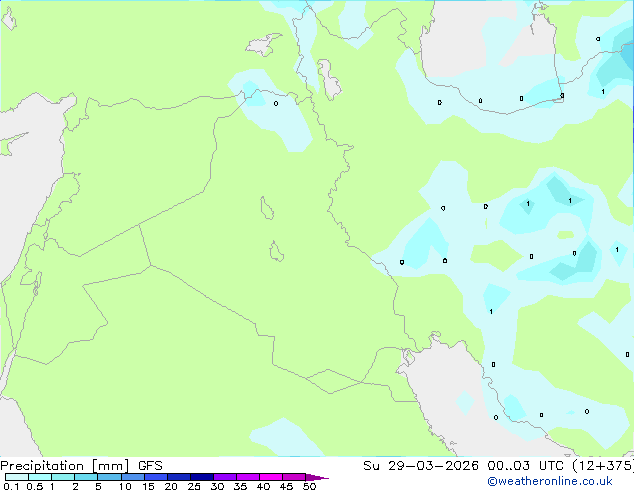Pick the 40–45 mm magenta legend swatch

pos(271,477)
